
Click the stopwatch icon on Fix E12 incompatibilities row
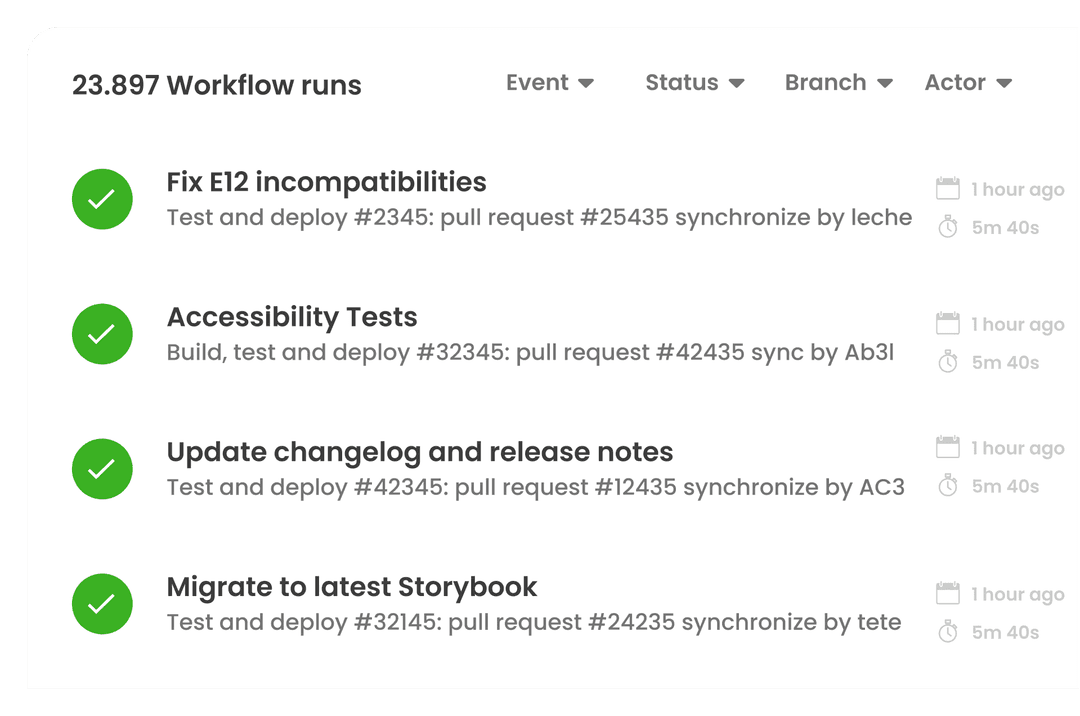coord(948,228)
